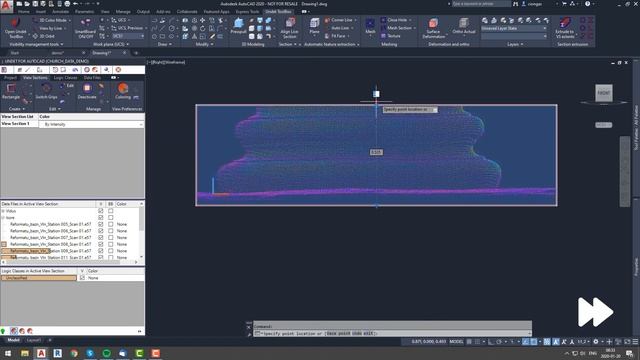Select the Model layout tab
The width and height of the screenshot is (640, 360).
(13, 340)
